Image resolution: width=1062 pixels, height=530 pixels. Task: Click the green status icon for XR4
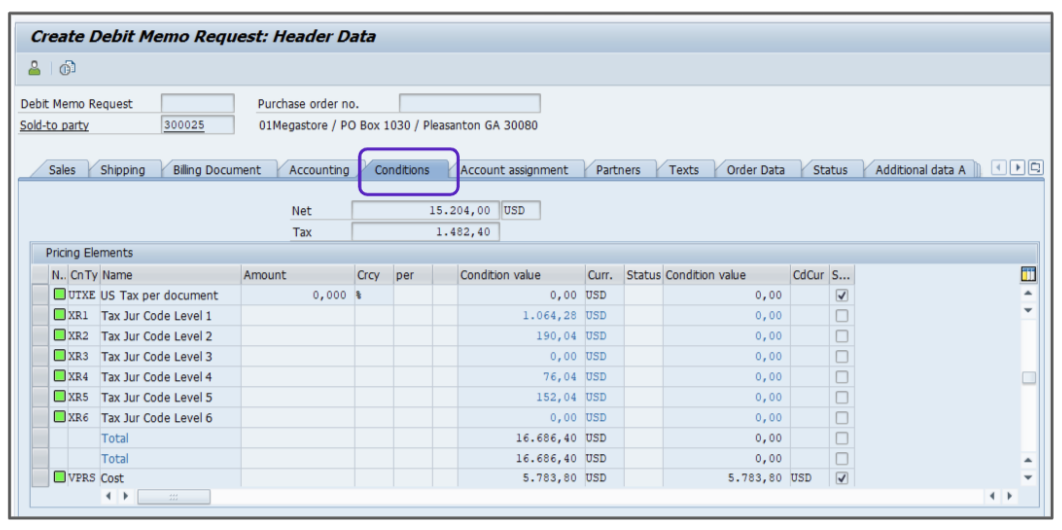click(x=60, y=377)
